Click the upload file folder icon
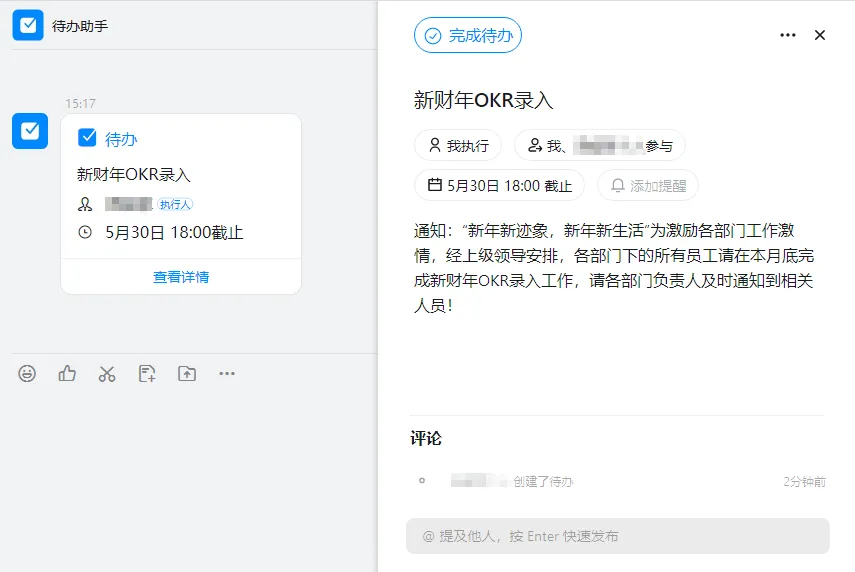The image size is (855, 572). click(187, 374)
